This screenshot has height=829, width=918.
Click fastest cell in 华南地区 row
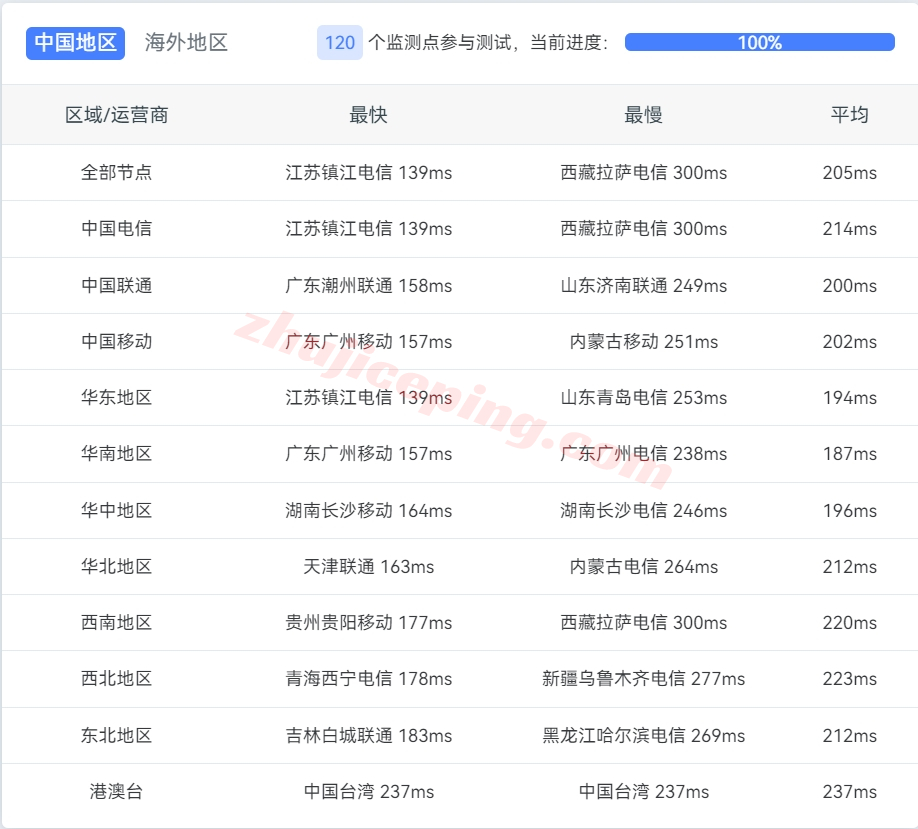[x=368, y=453]
